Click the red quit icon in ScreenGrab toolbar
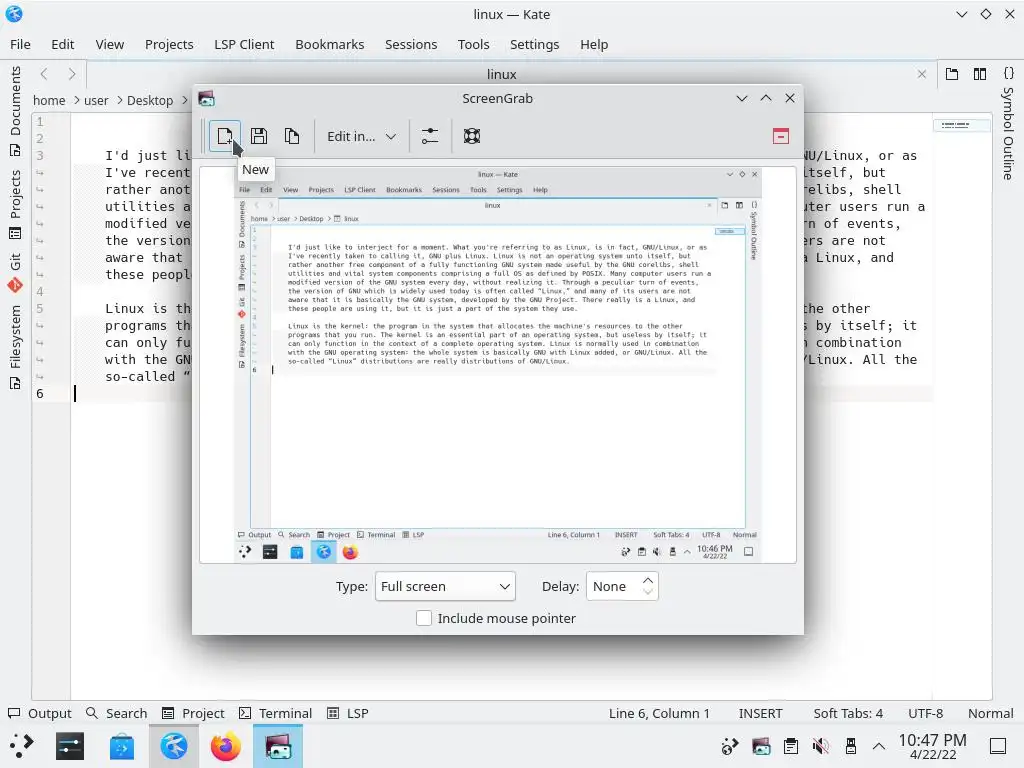The height and width of the screenshot is (768, 1024). [x=780, y=136]
